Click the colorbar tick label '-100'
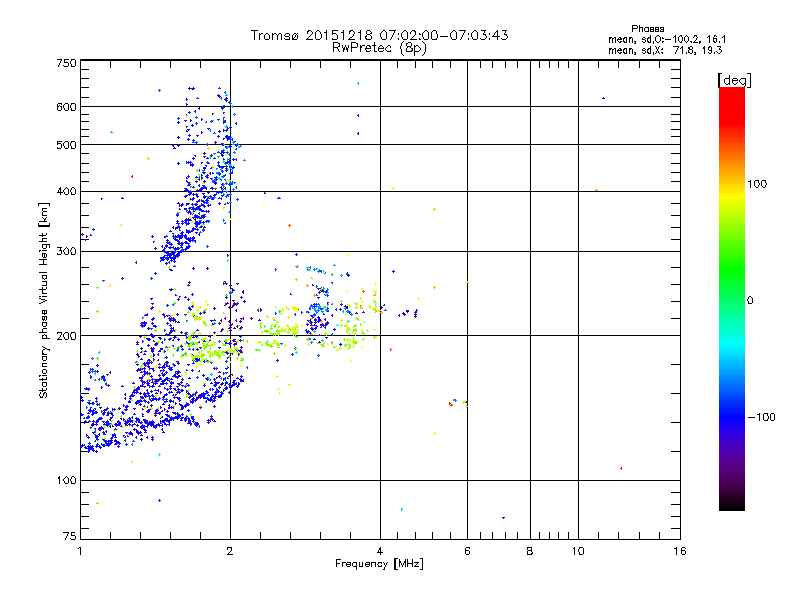Screen dimensions: 800x600 (761, 417)
